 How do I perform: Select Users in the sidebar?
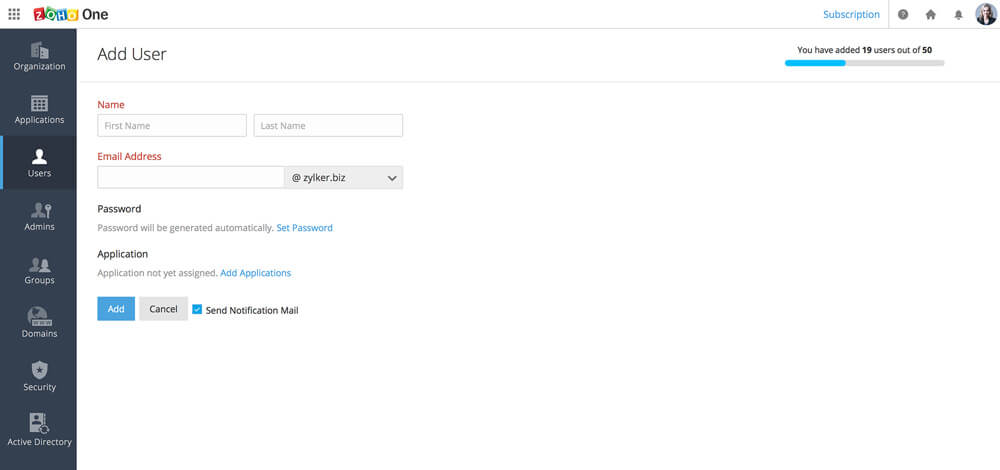(x=39, y=163)
